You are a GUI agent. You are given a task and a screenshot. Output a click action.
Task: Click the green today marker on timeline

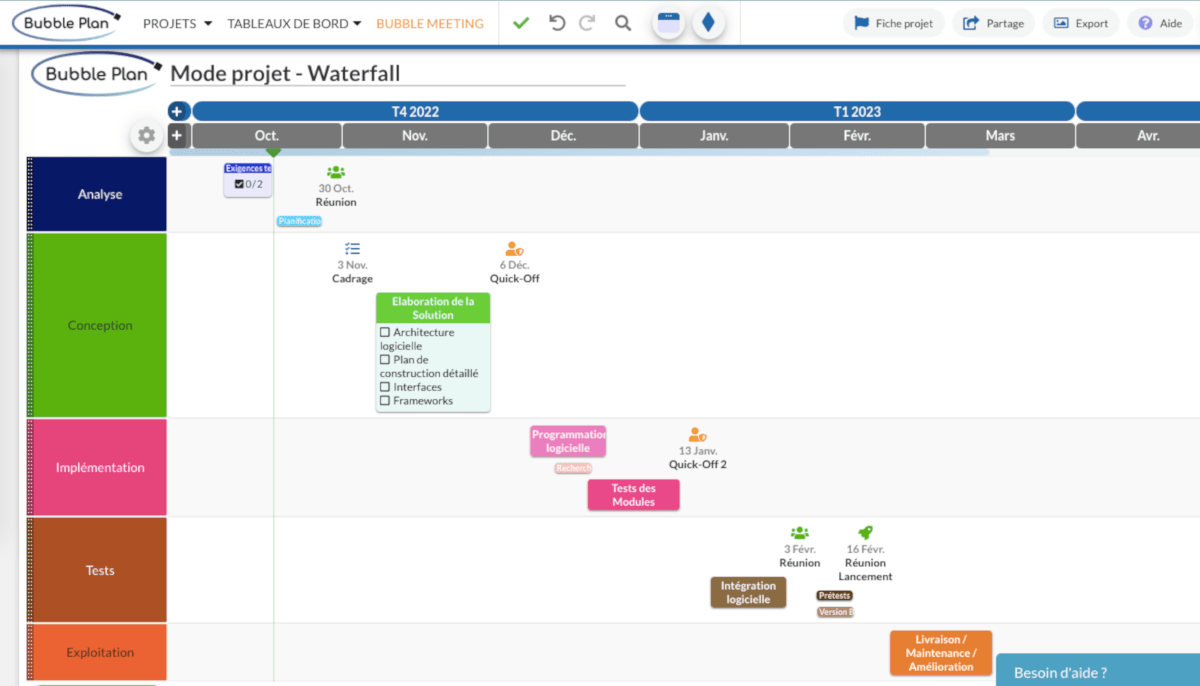click(273, 152)
